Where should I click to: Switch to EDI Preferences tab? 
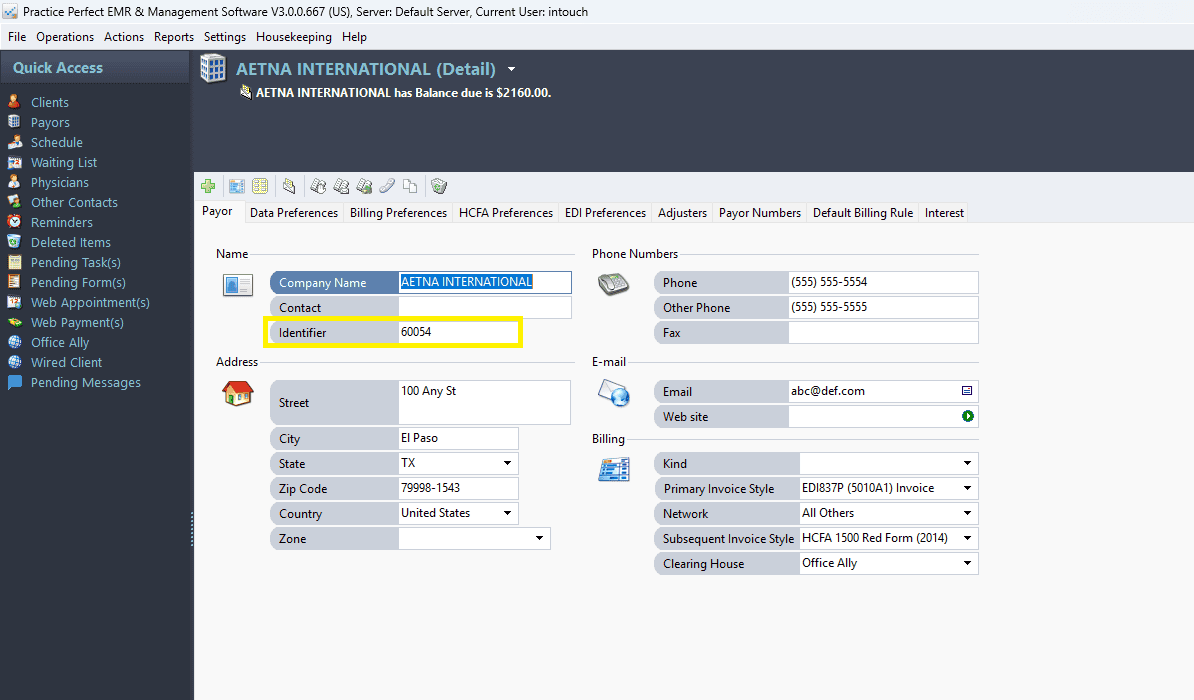(x=605, y=213)
